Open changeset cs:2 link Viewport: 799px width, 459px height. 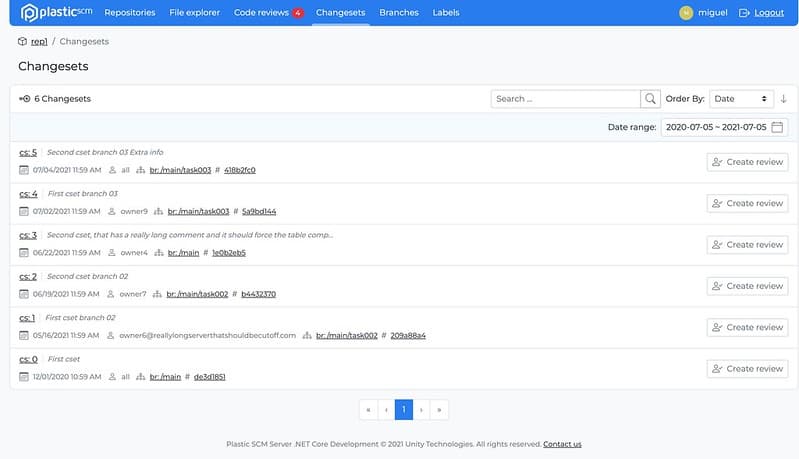point(28,276)
